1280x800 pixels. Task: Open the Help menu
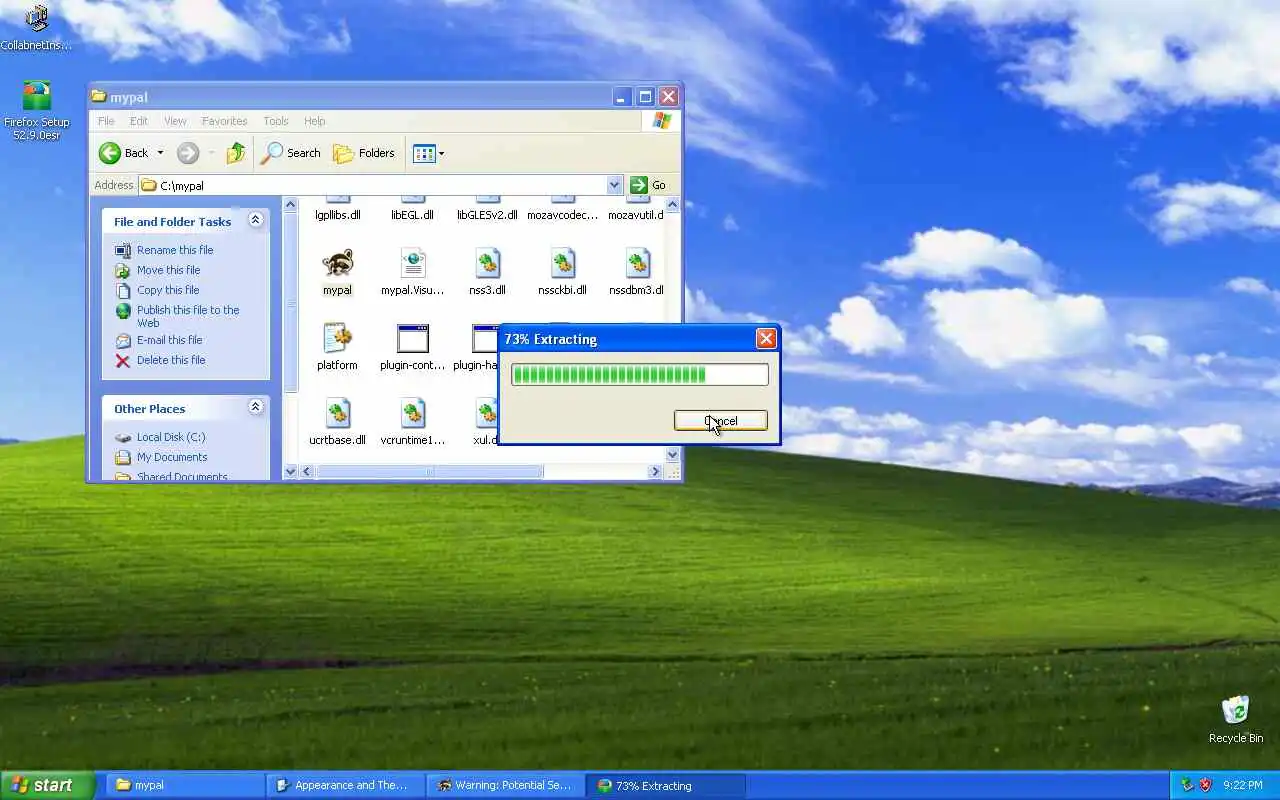(314, 121)
